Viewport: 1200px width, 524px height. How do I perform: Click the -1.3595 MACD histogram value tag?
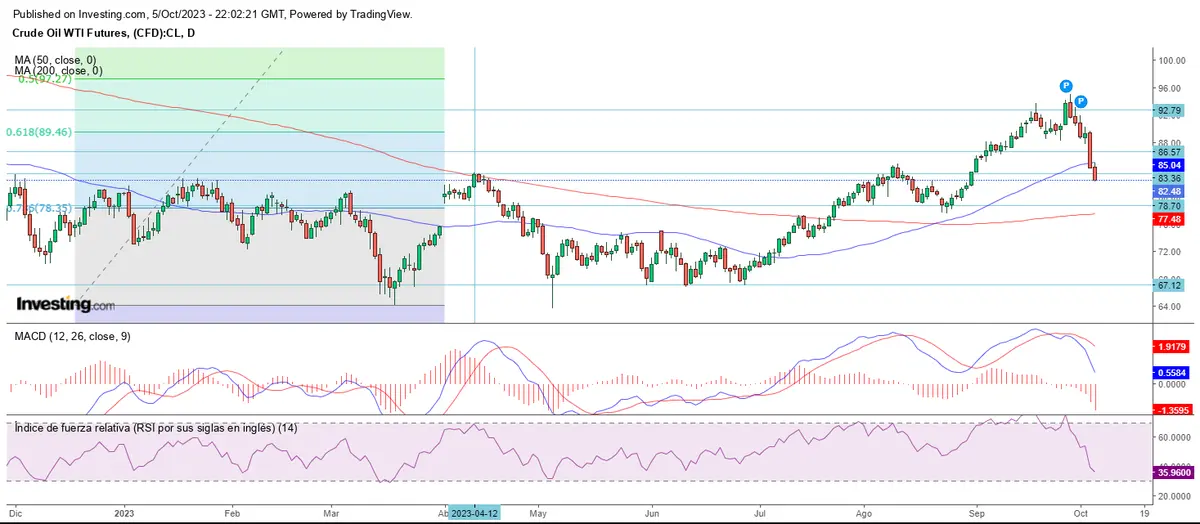tap(1171, 410)
